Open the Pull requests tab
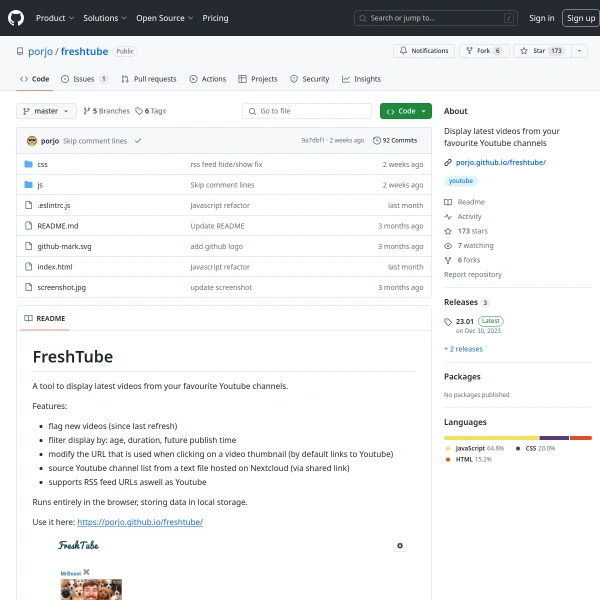600x600 pixels. pyautogui.click(x=149, y=79)
